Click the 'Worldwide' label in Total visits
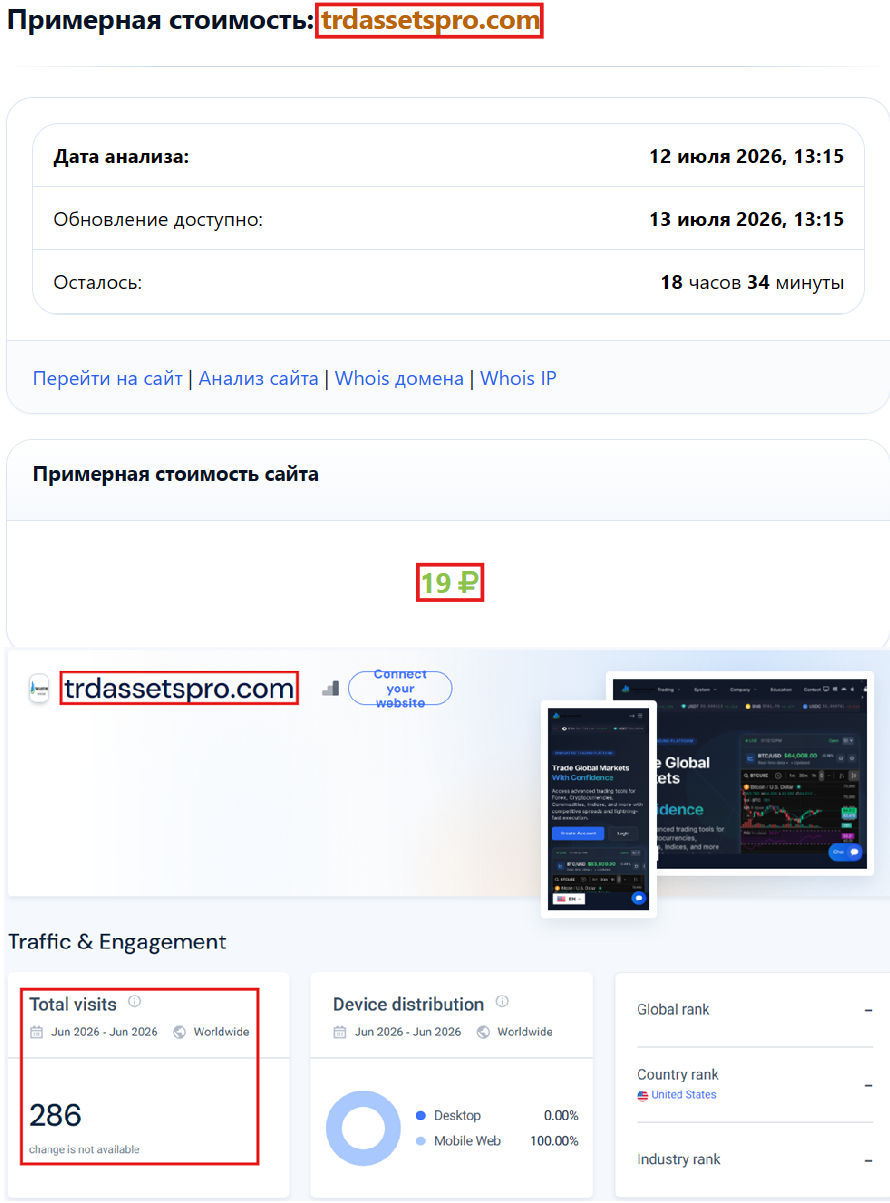The image size is (890, 1203). coord(222,1032)
